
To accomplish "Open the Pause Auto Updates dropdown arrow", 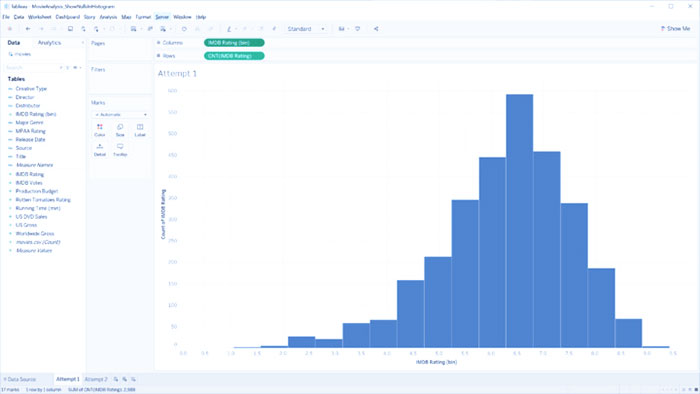I will click(103, 29).
